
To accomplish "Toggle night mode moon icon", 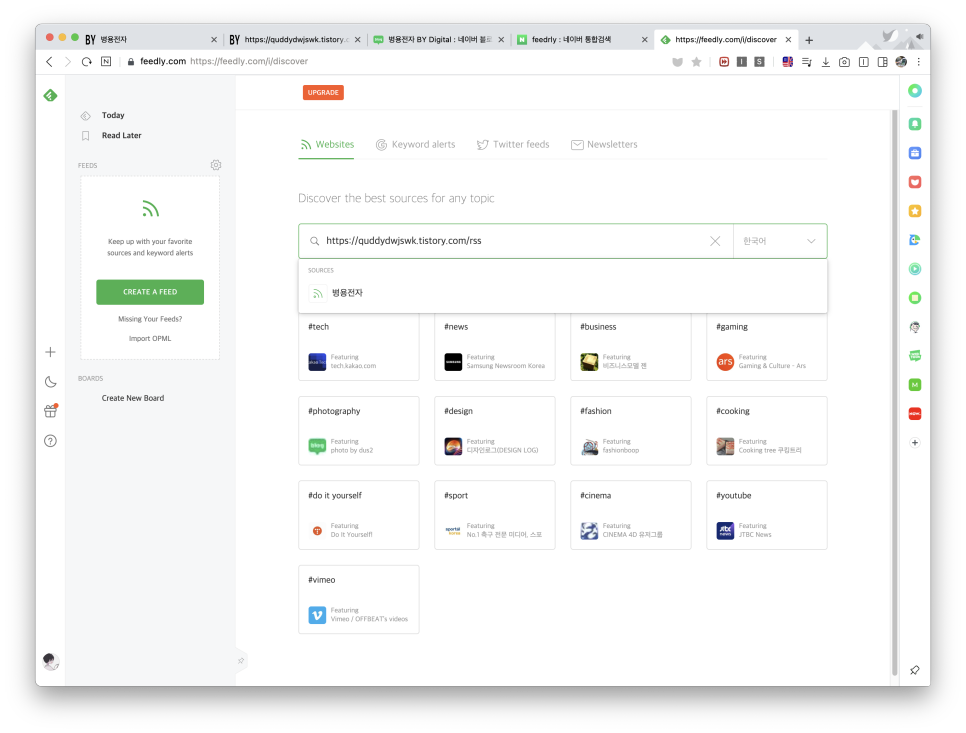I will tap(51, 382).
